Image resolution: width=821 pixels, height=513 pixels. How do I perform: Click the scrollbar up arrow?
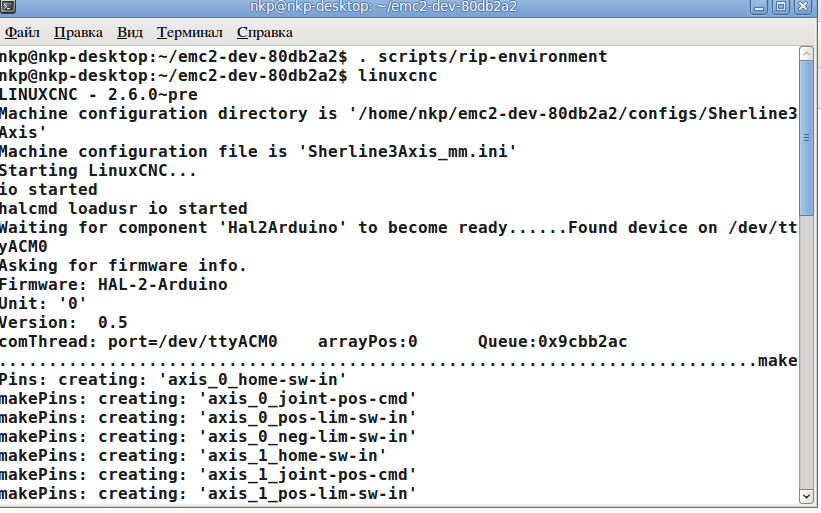(x=807, y=54)
